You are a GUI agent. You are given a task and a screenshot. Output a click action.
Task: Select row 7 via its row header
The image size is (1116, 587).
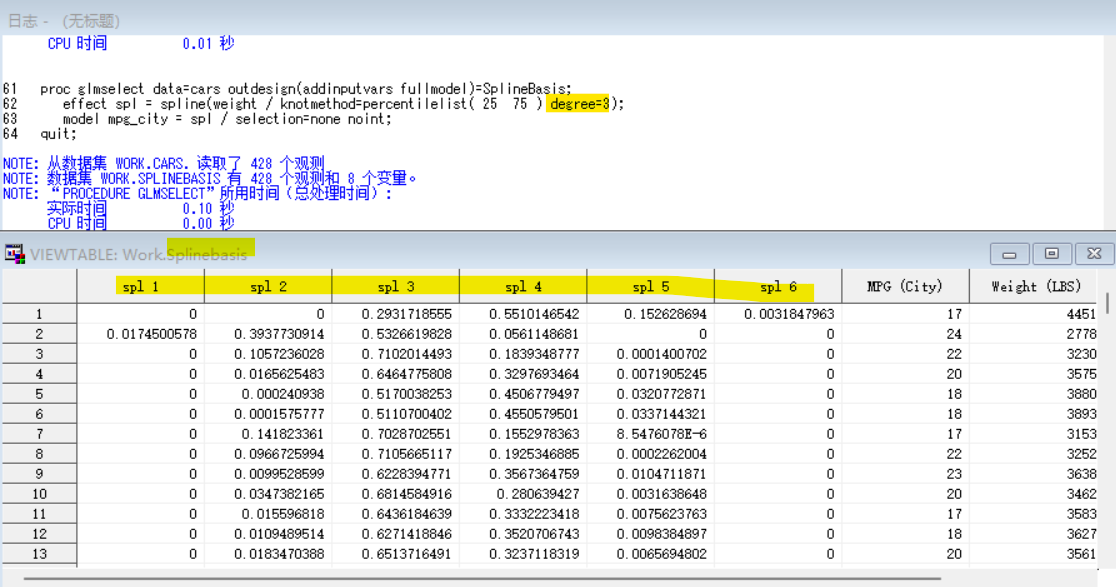[x=39, y=434]
